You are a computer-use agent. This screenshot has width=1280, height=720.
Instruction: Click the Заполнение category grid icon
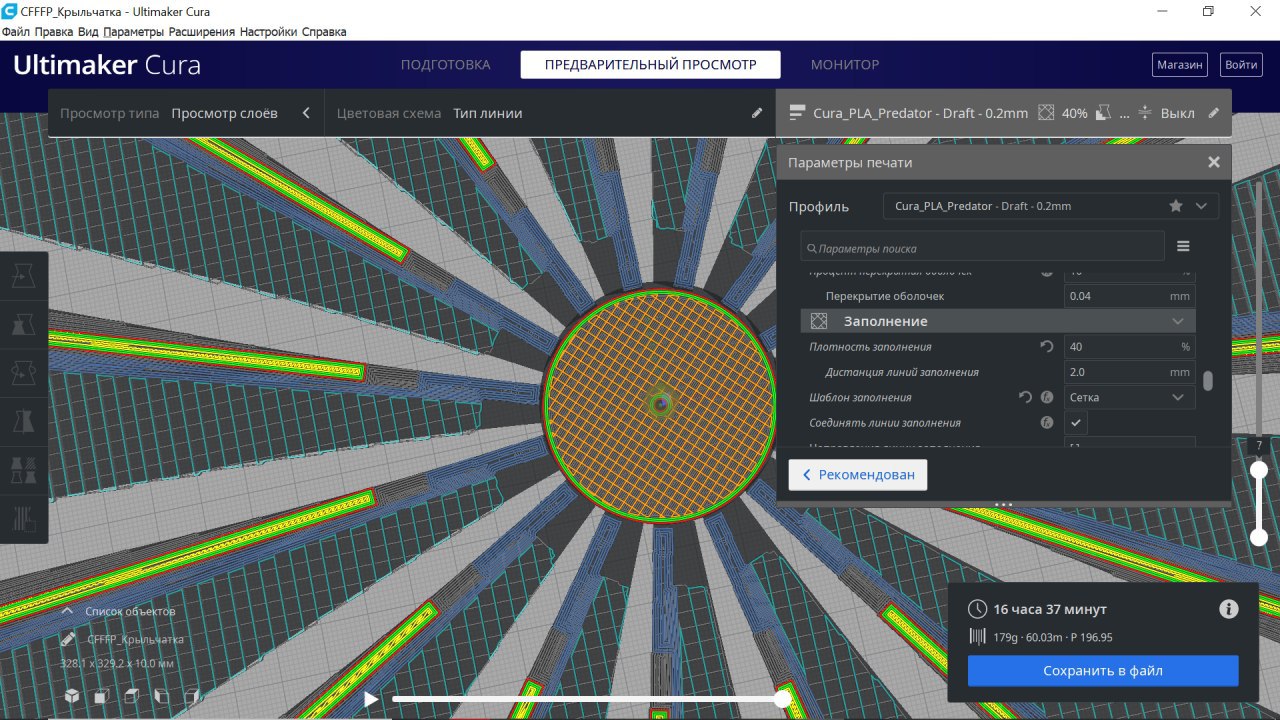coord(820,321)
